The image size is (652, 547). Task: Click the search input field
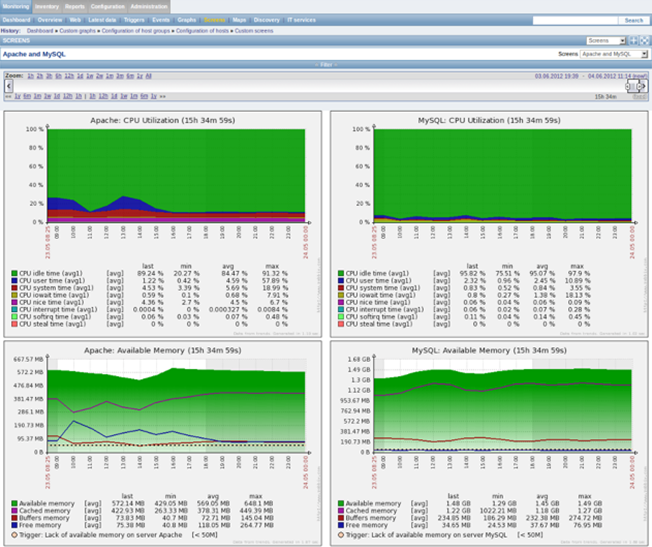click(x=575, y=20)
